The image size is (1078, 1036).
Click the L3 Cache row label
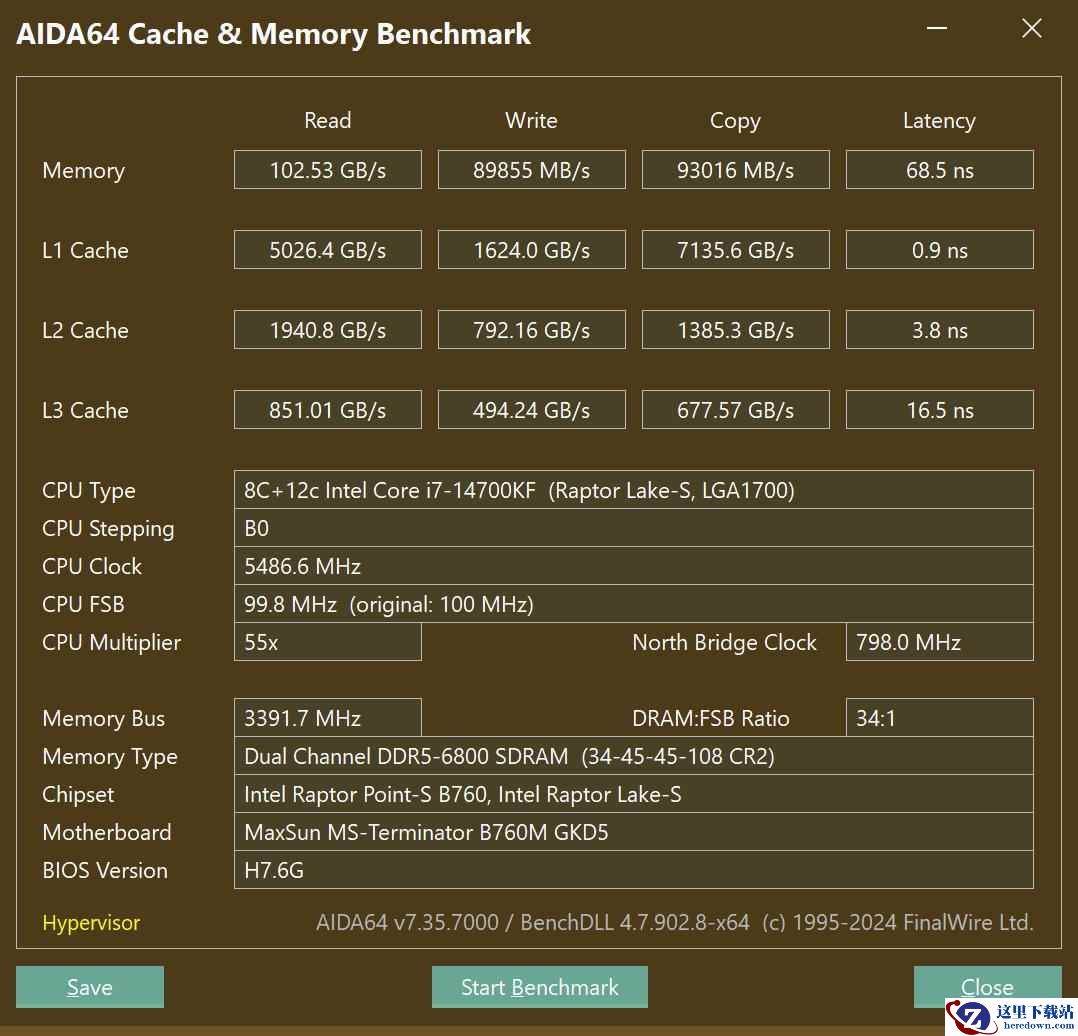[85, 410]
